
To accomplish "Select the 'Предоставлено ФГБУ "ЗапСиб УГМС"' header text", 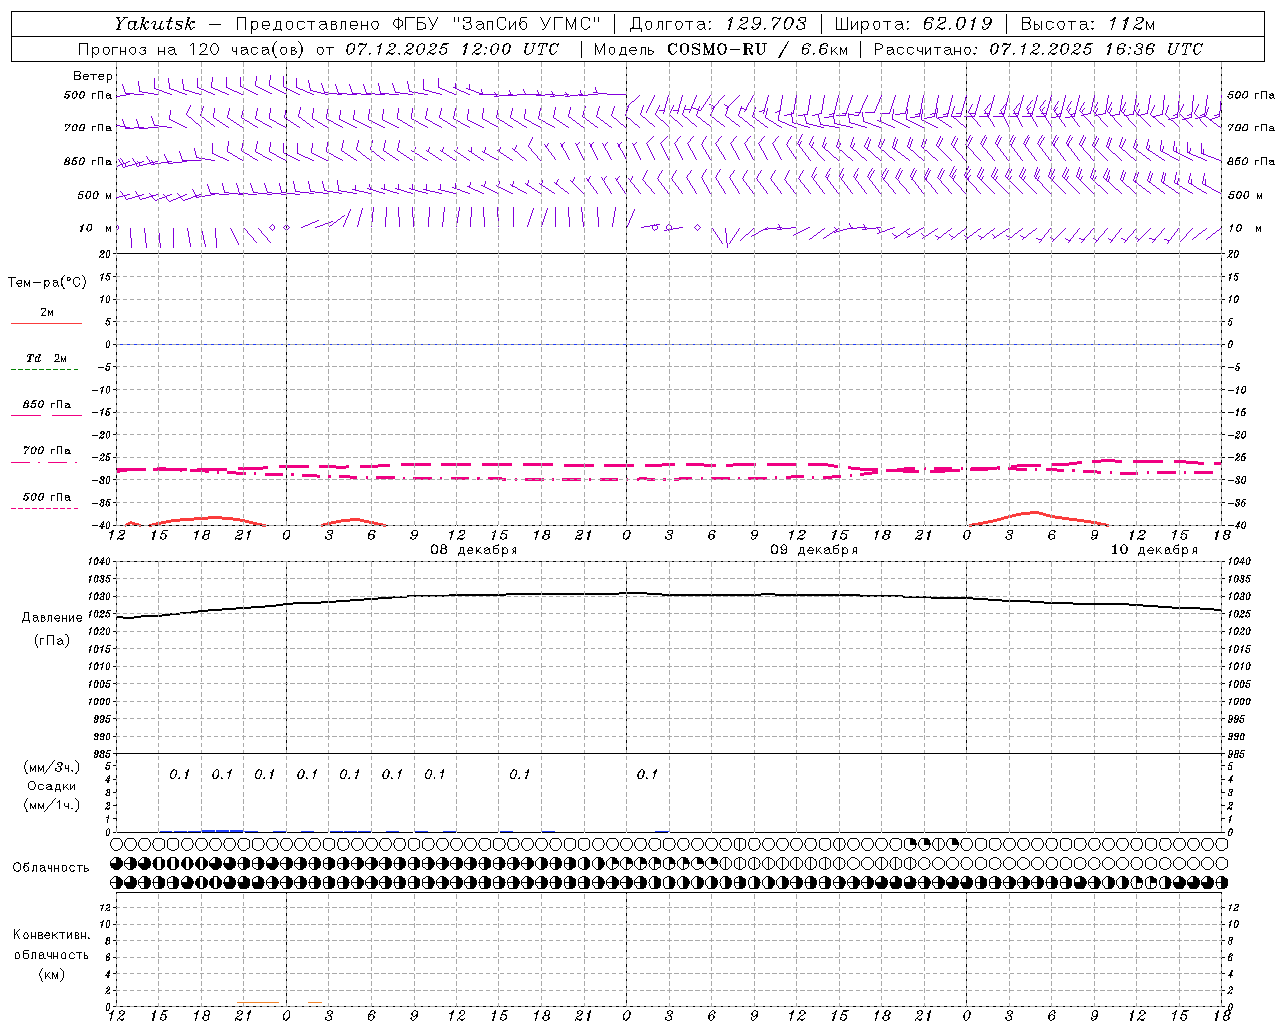I will [417, 24].
